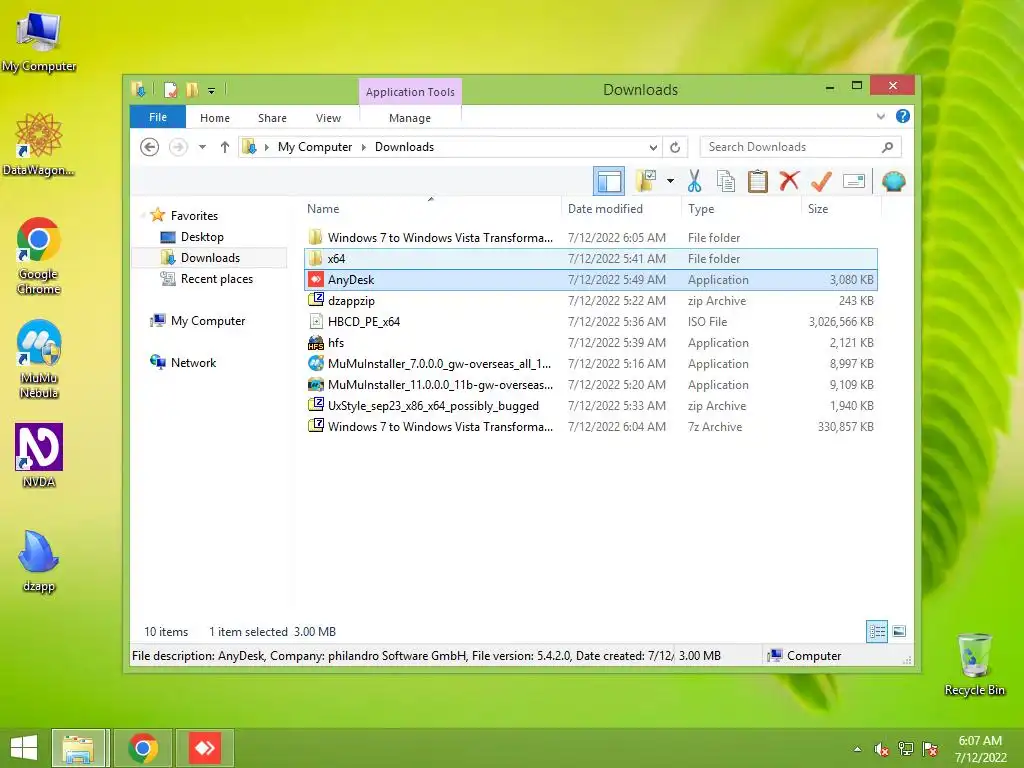Expand the address bar history dropdown
The height and width of the screenshot is (768, 1024).
[x=653, y=147]
